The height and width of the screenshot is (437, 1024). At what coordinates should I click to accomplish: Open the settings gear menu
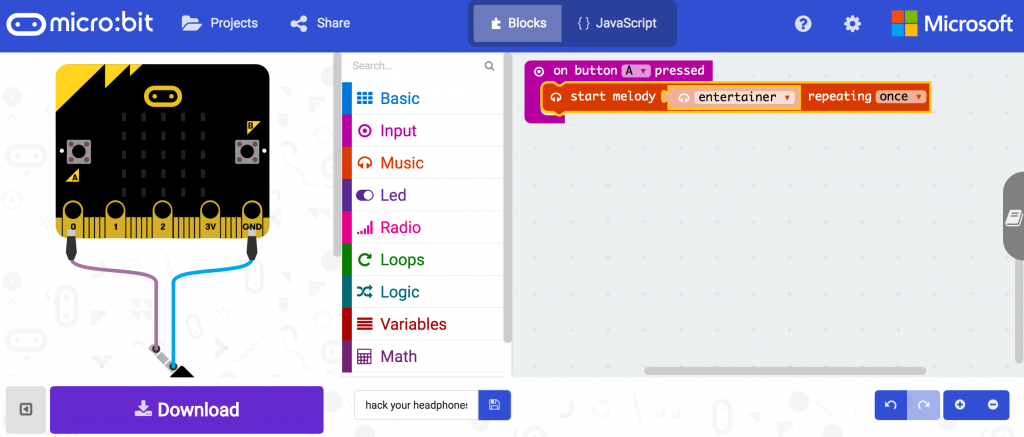pos(852,23)
